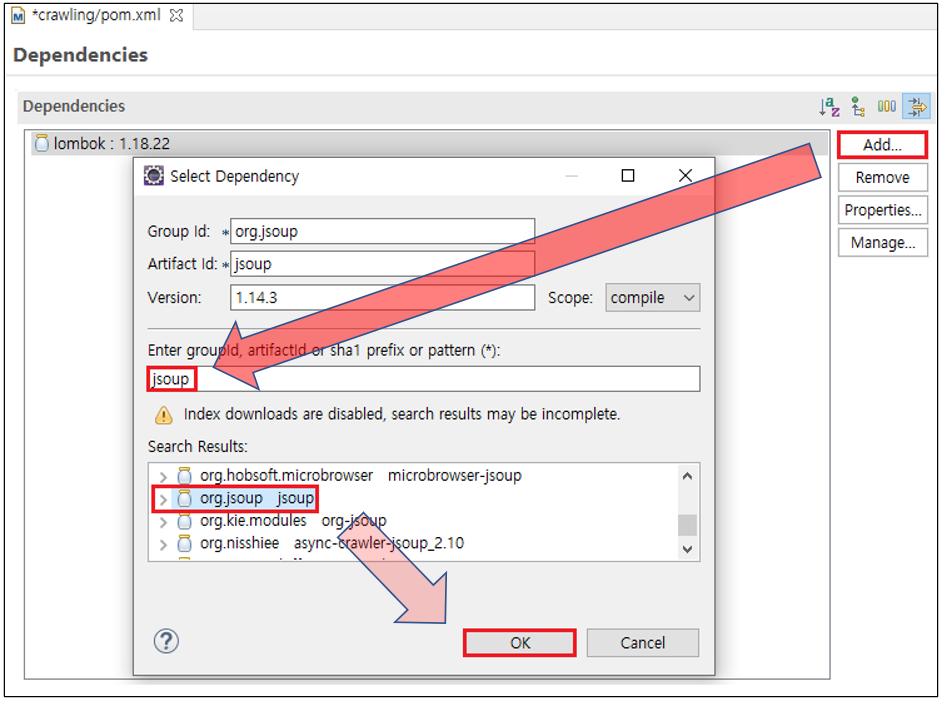Click the Add... button

pyautogui.click(x=882, y=145)
